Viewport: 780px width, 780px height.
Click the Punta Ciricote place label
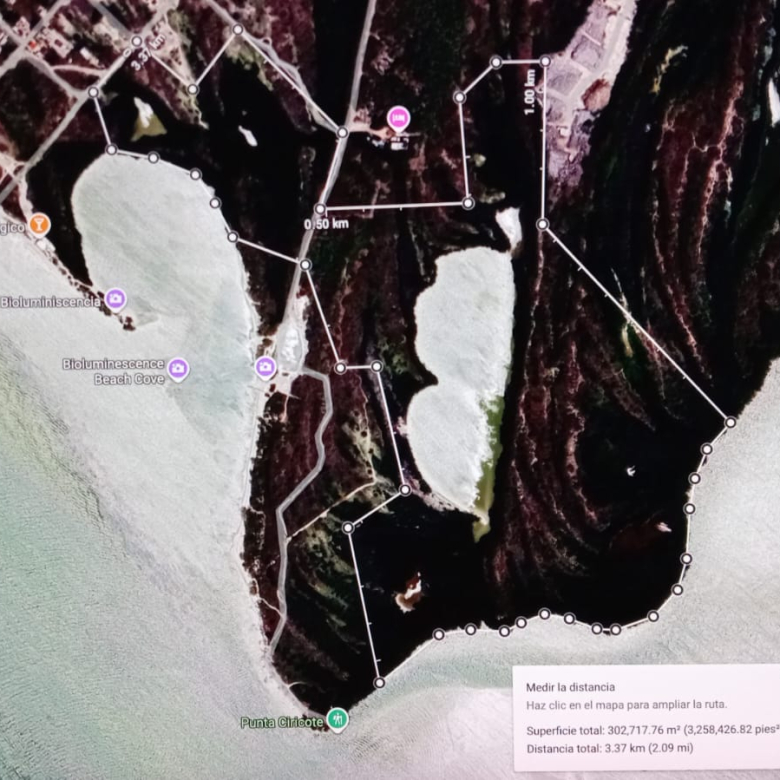[281, 722]
